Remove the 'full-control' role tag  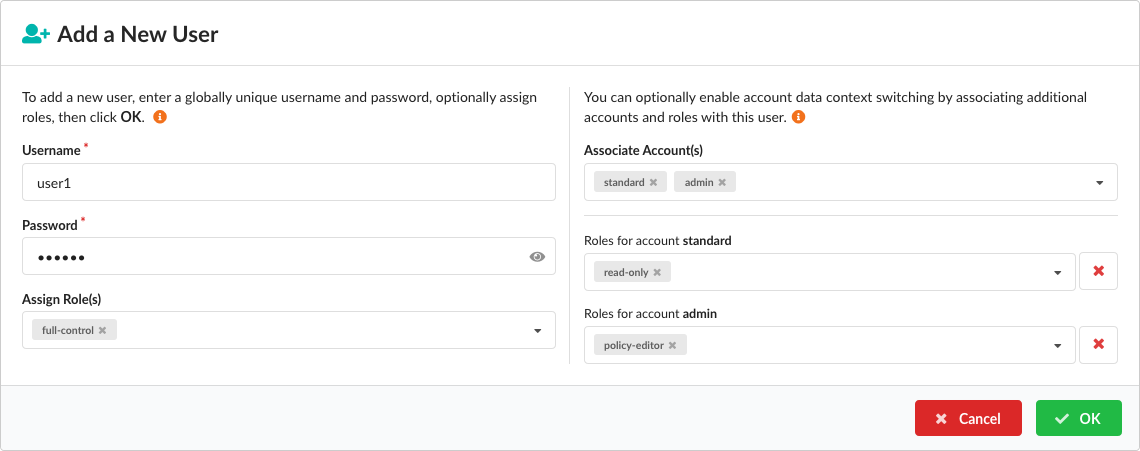pyautogui.click(x=102, y=330)
